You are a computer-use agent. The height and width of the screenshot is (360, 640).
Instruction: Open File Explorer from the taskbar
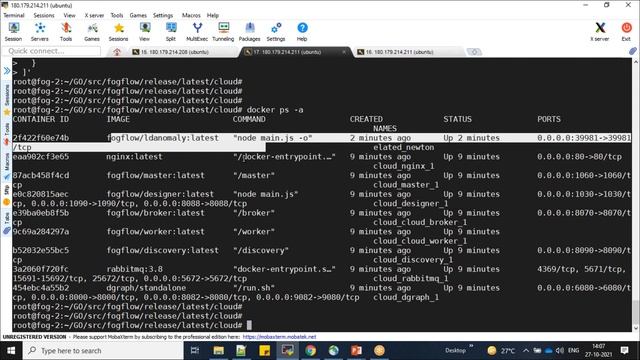[218, 351]
